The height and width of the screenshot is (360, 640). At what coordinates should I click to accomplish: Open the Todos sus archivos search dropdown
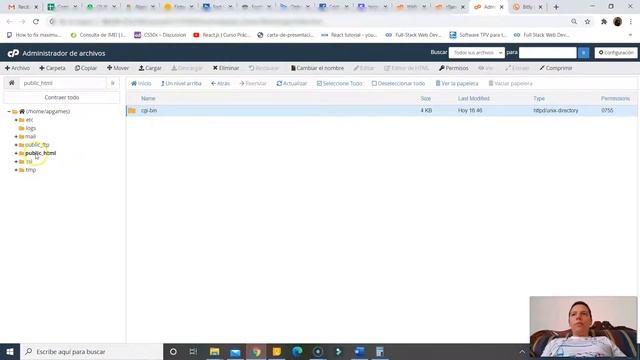point(477,53)
